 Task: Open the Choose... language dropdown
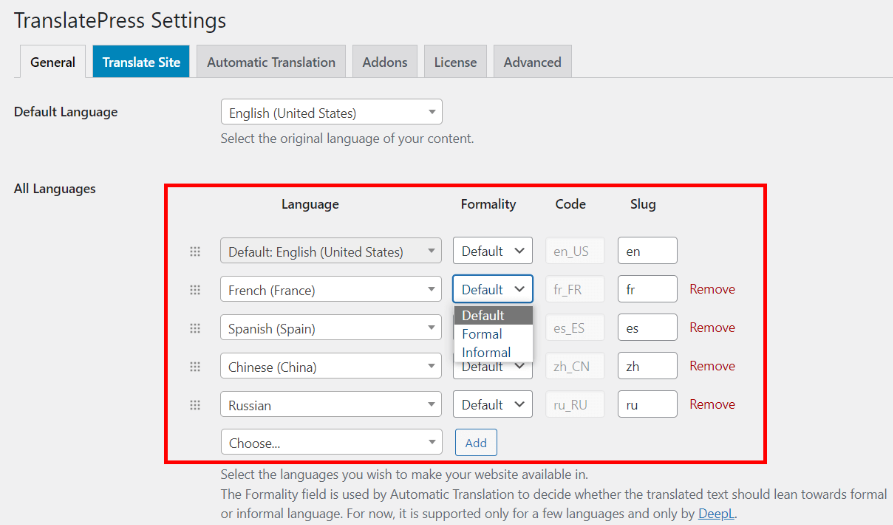[331, 442]
